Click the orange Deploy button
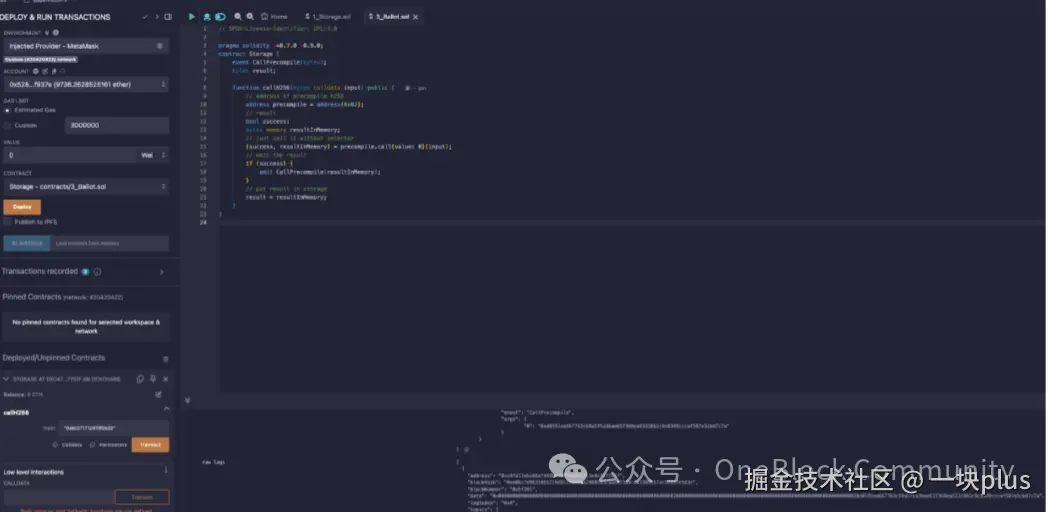Image resolution: width=1048 pixels, height=512 pixels. pos(22,207)
